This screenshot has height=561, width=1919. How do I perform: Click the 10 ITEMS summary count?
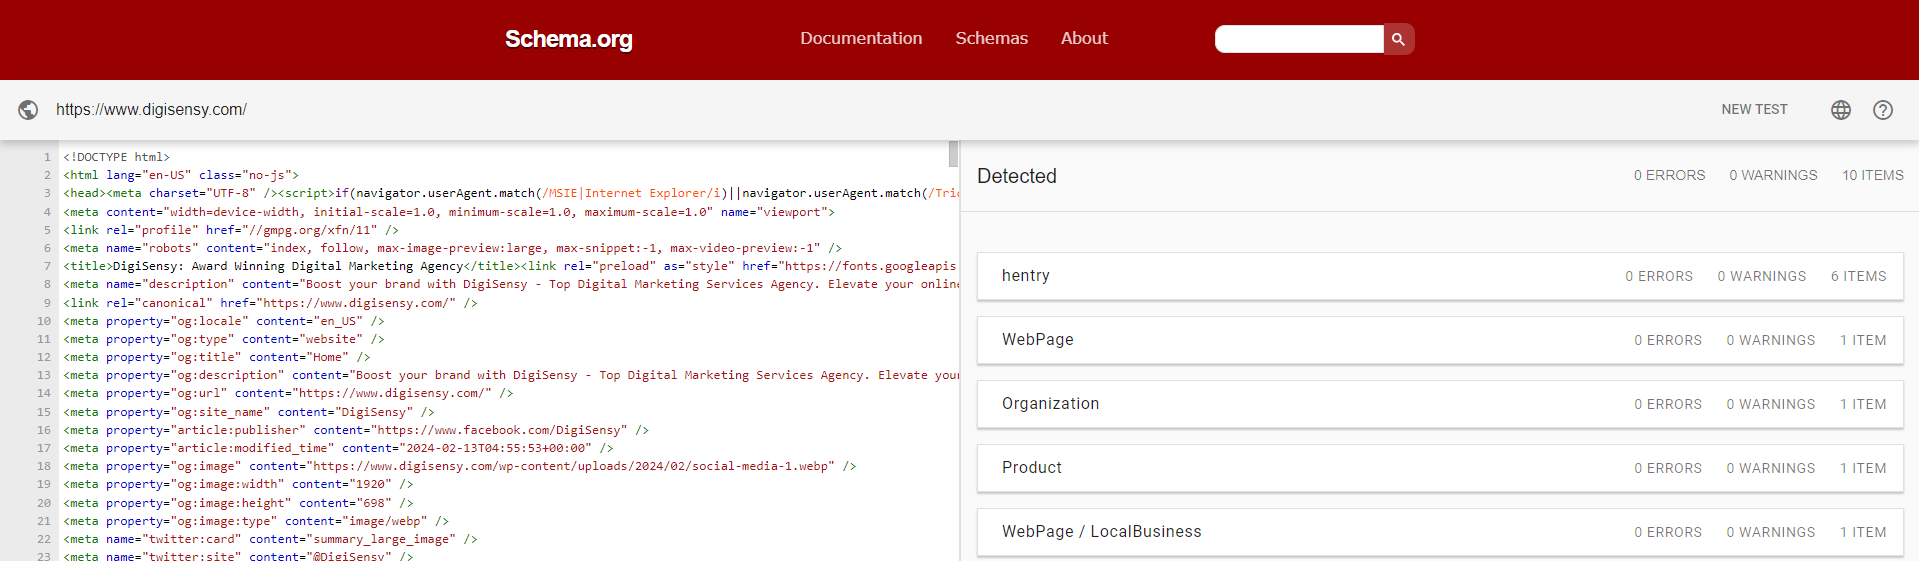(1872, 175)
